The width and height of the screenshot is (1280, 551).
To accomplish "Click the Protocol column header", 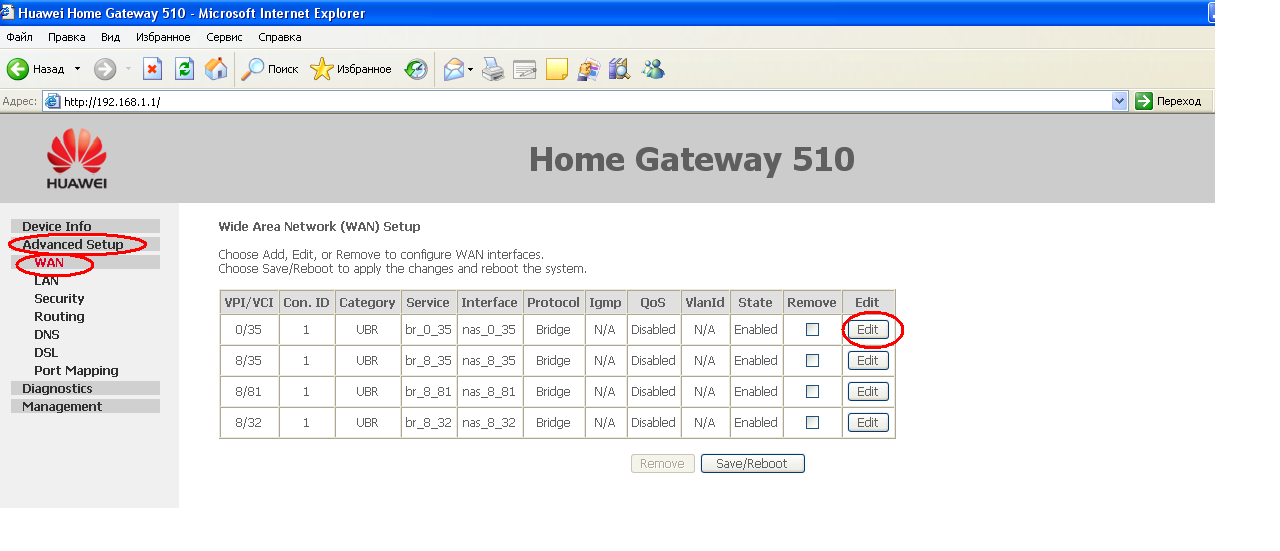I will (553, 302).
